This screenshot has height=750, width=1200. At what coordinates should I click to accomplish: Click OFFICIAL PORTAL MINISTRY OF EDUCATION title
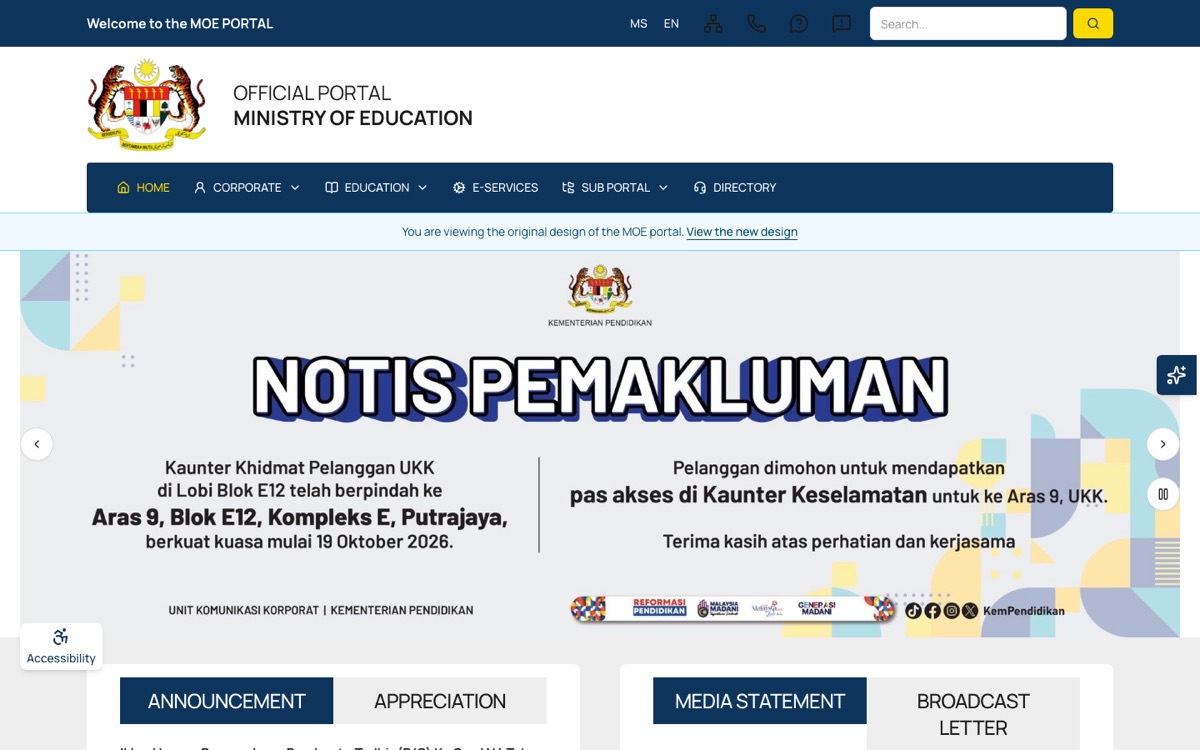353,105
